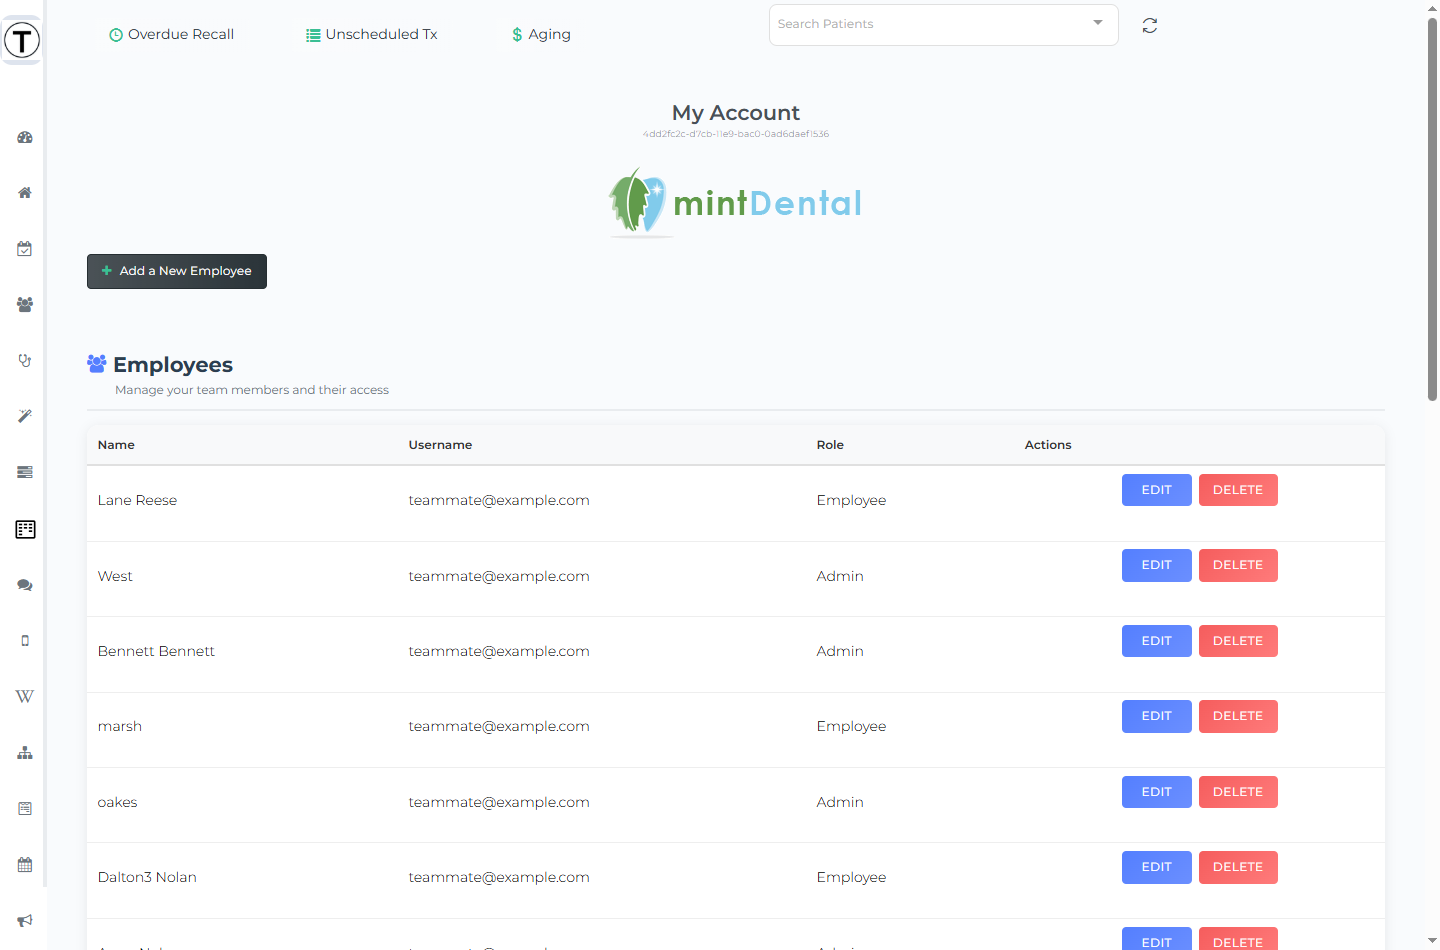Edit the West employee row
This screenshot has height=950, width=1440.
coord(1157,565)
